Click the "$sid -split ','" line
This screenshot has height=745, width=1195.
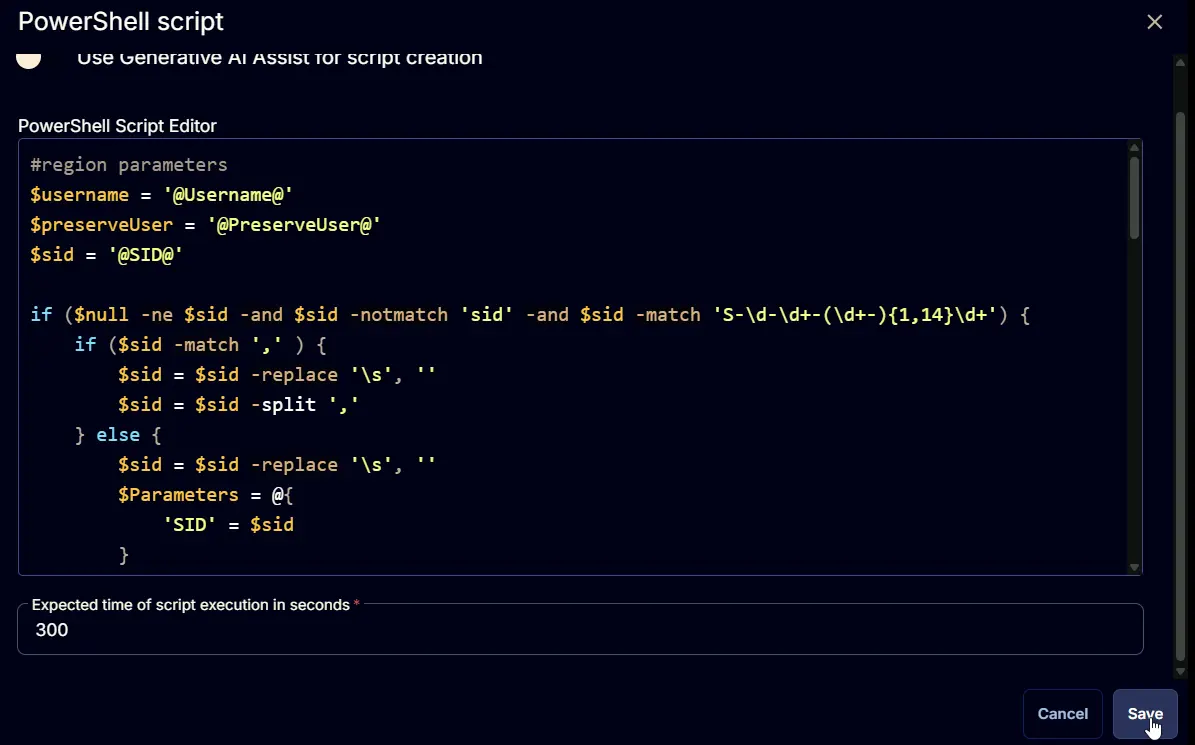point(239,404)
